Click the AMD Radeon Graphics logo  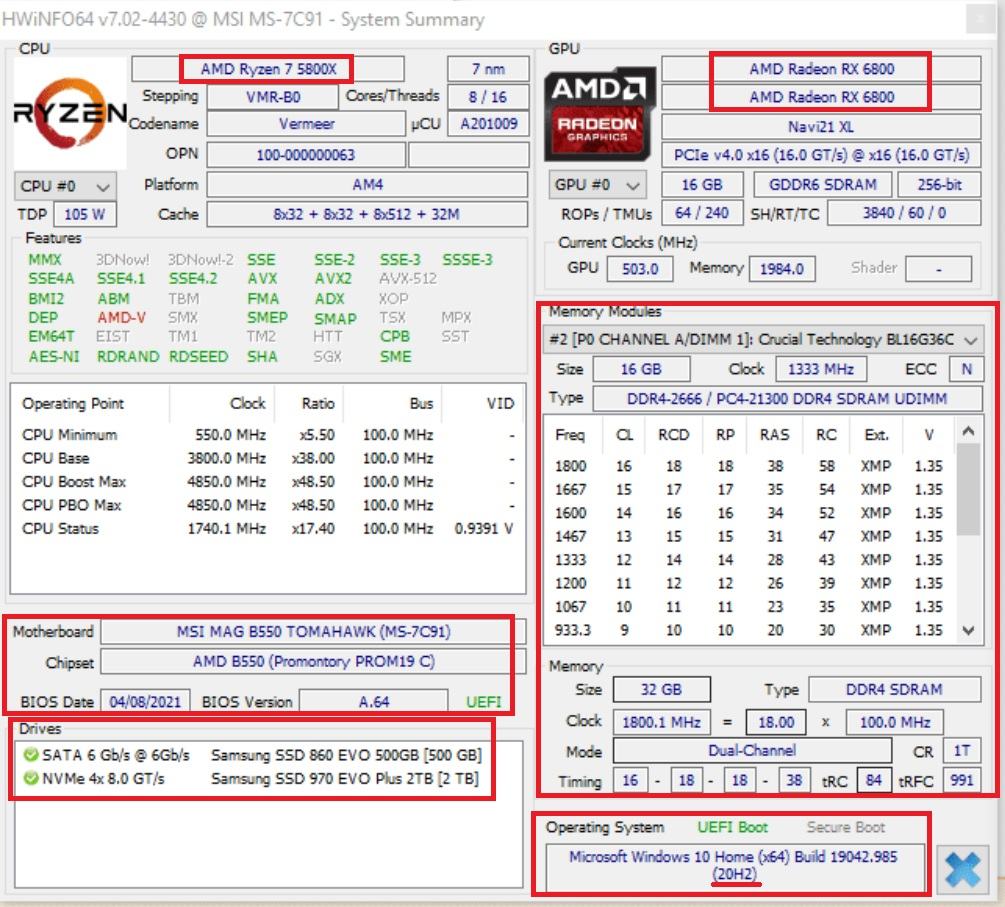point(600,114)
